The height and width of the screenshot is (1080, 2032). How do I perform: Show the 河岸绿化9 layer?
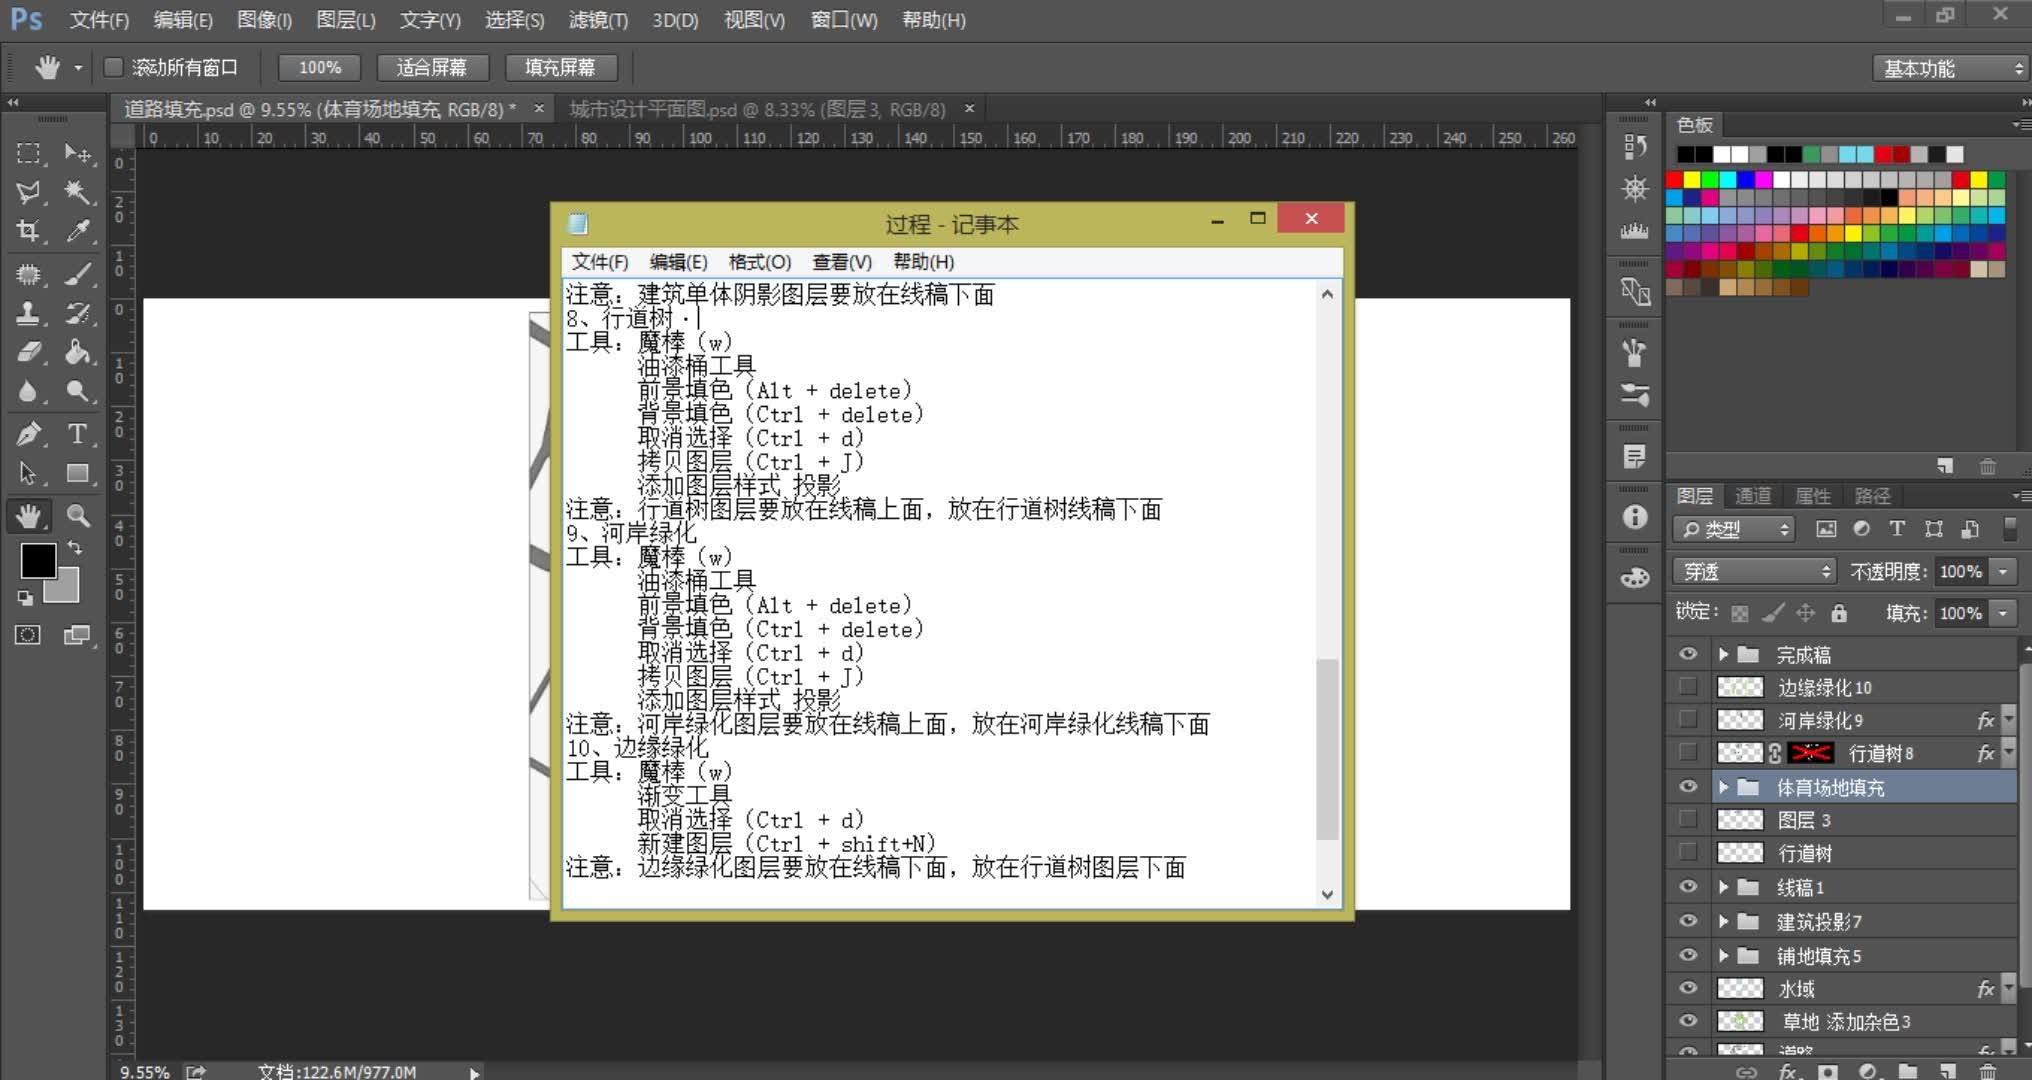(x=1688, y=720)
